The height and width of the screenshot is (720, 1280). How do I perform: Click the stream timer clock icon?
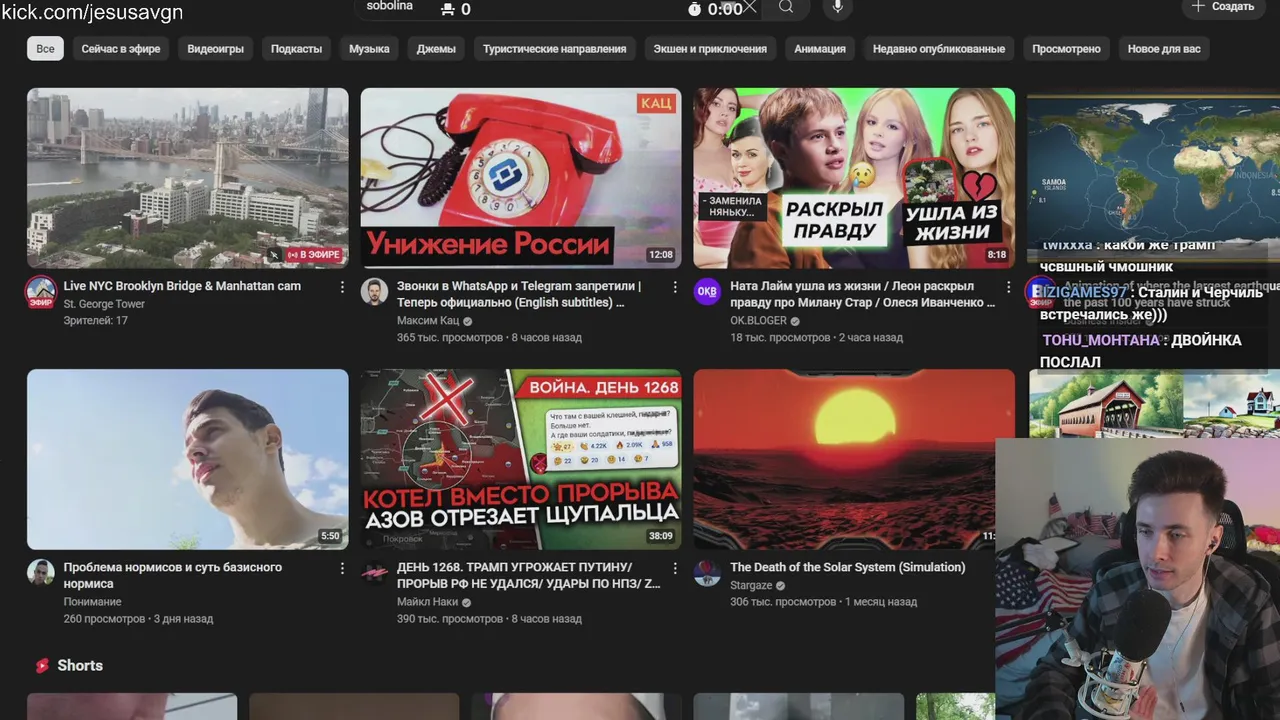click(695, 9)
